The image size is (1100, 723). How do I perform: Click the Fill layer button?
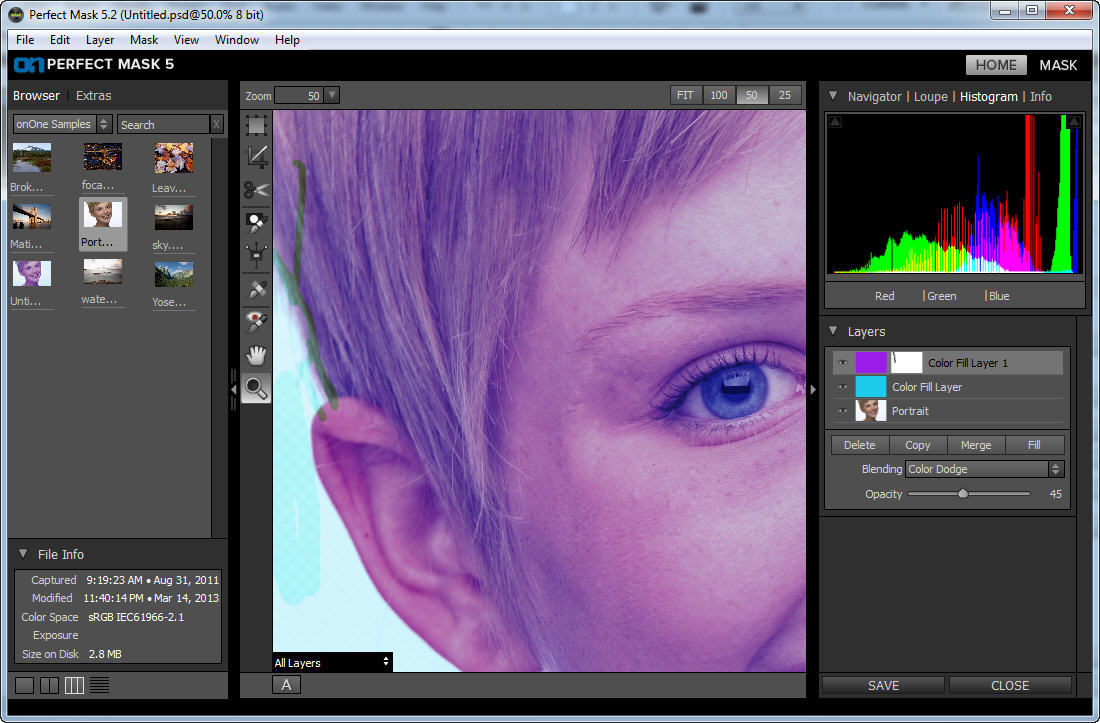tap(1034, 445)
